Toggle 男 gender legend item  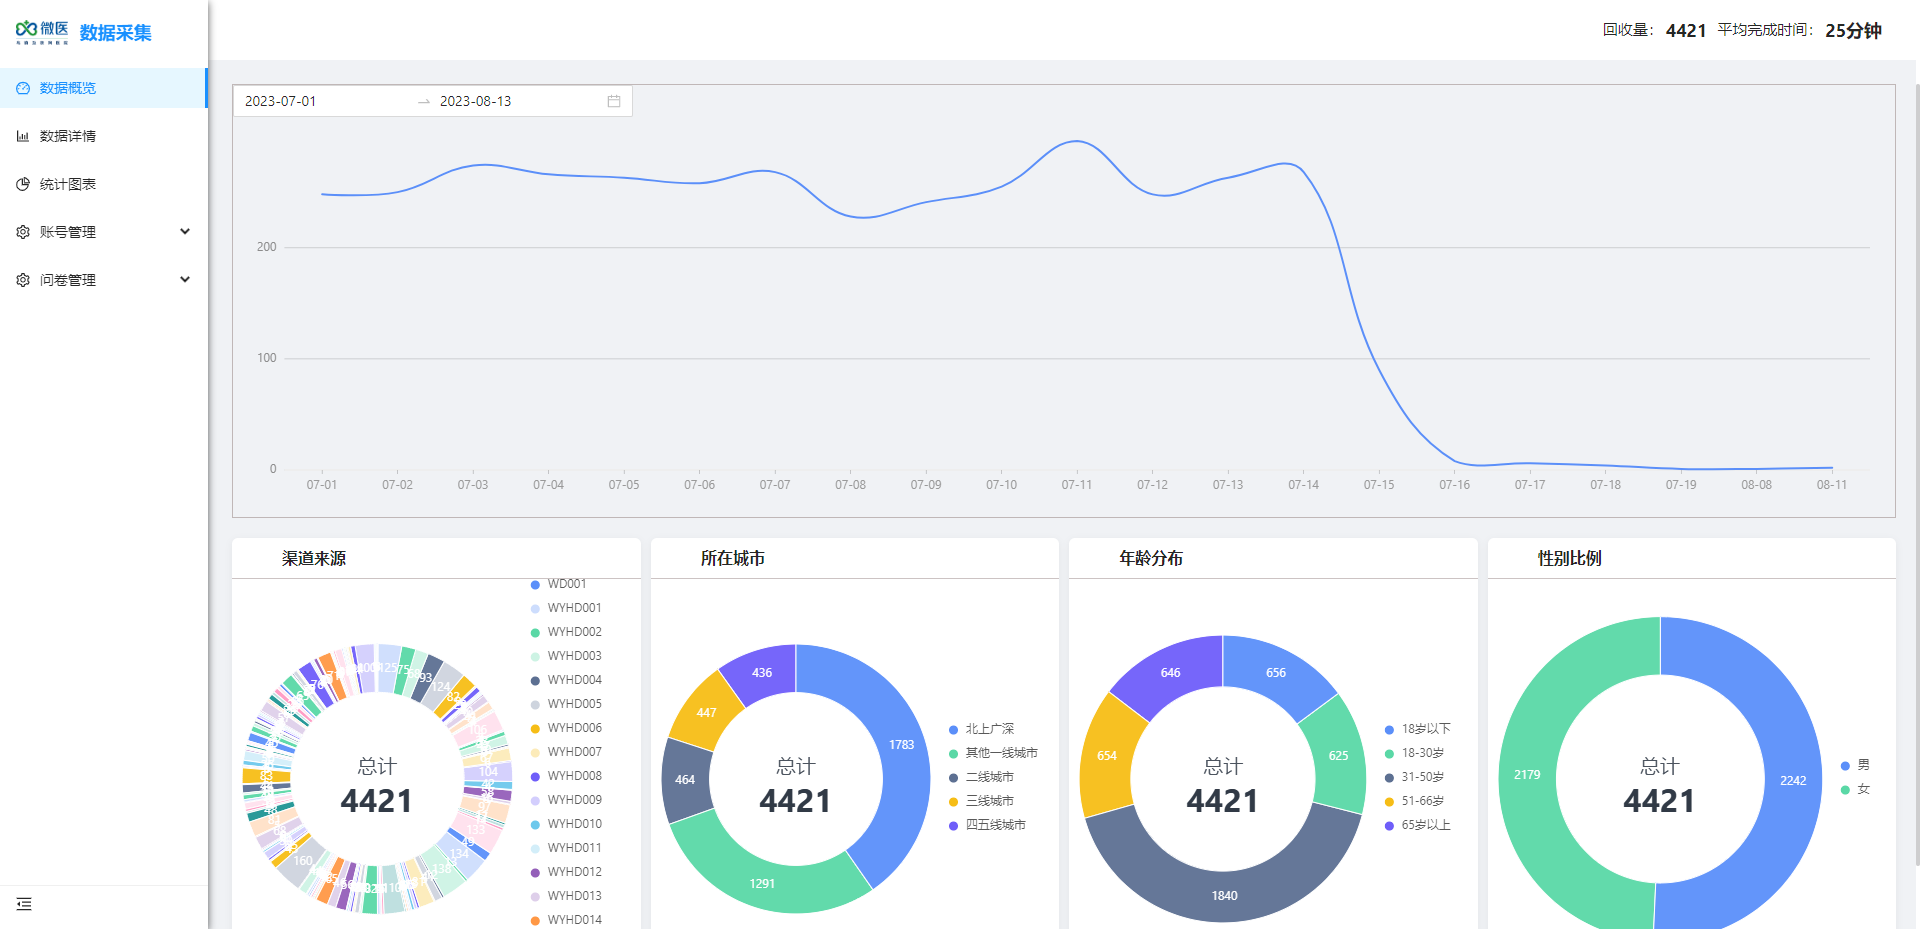point(1855,765)
